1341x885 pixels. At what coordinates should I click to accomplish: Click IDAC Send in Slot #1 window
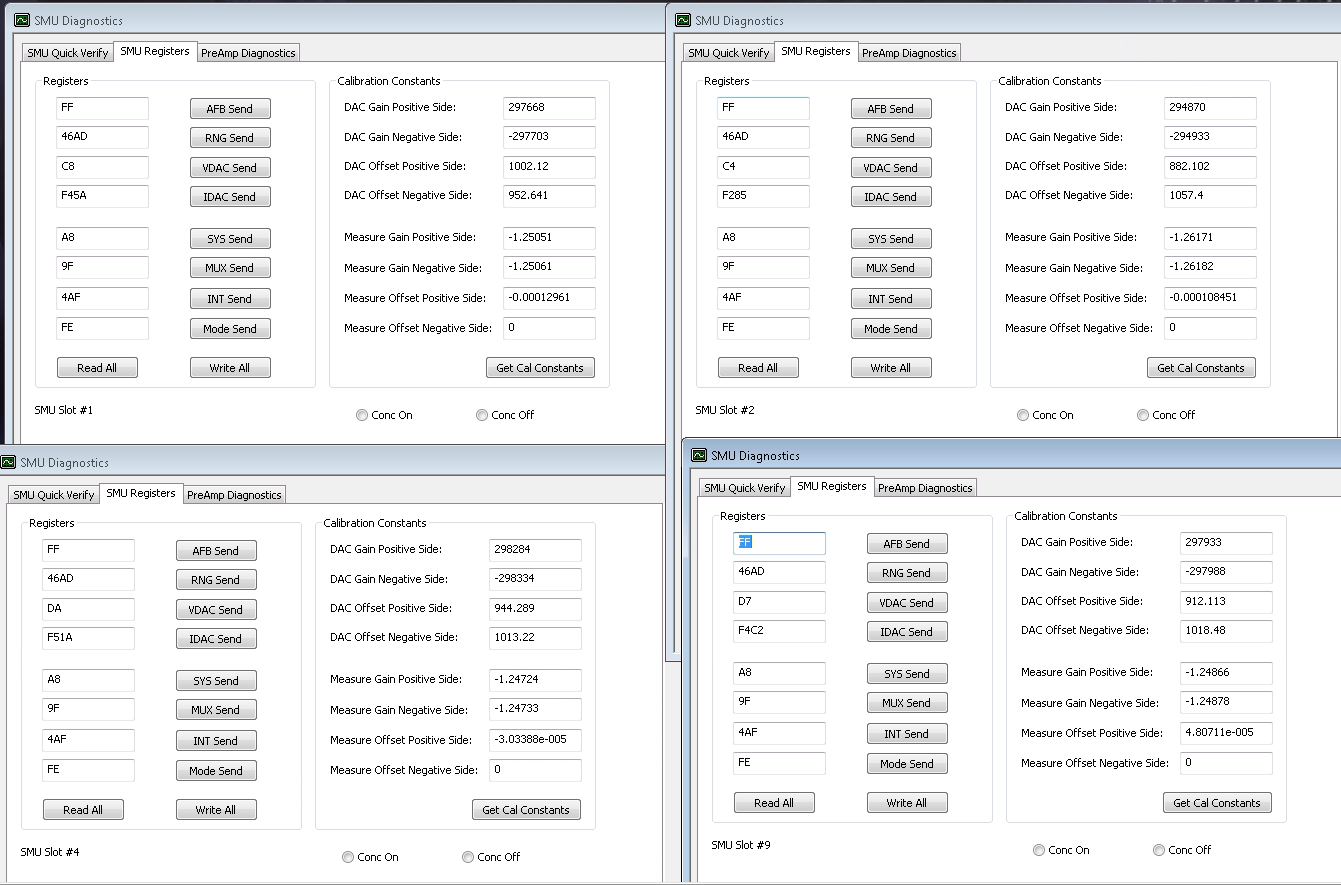coord(230,197)
